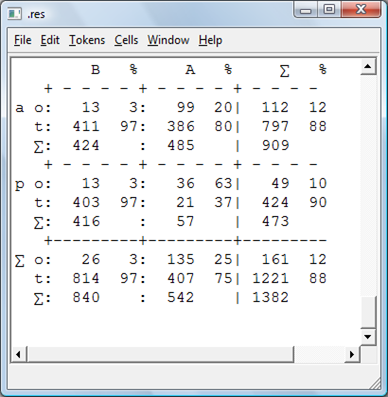This screenshot has width=388, height=397.
Task: Open the Cells menu
Action: [x=126, y=40]
